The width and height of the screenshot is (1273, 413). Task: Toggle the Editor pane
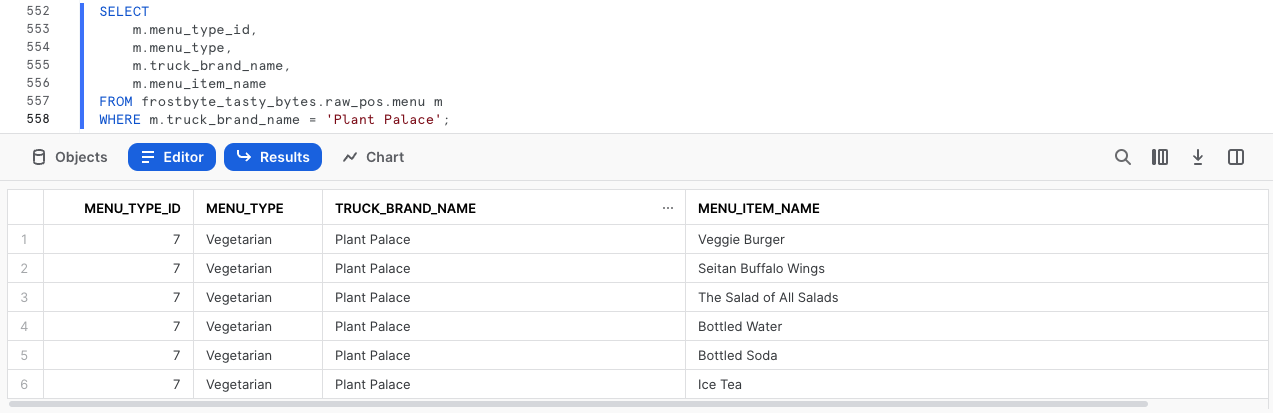172,157
